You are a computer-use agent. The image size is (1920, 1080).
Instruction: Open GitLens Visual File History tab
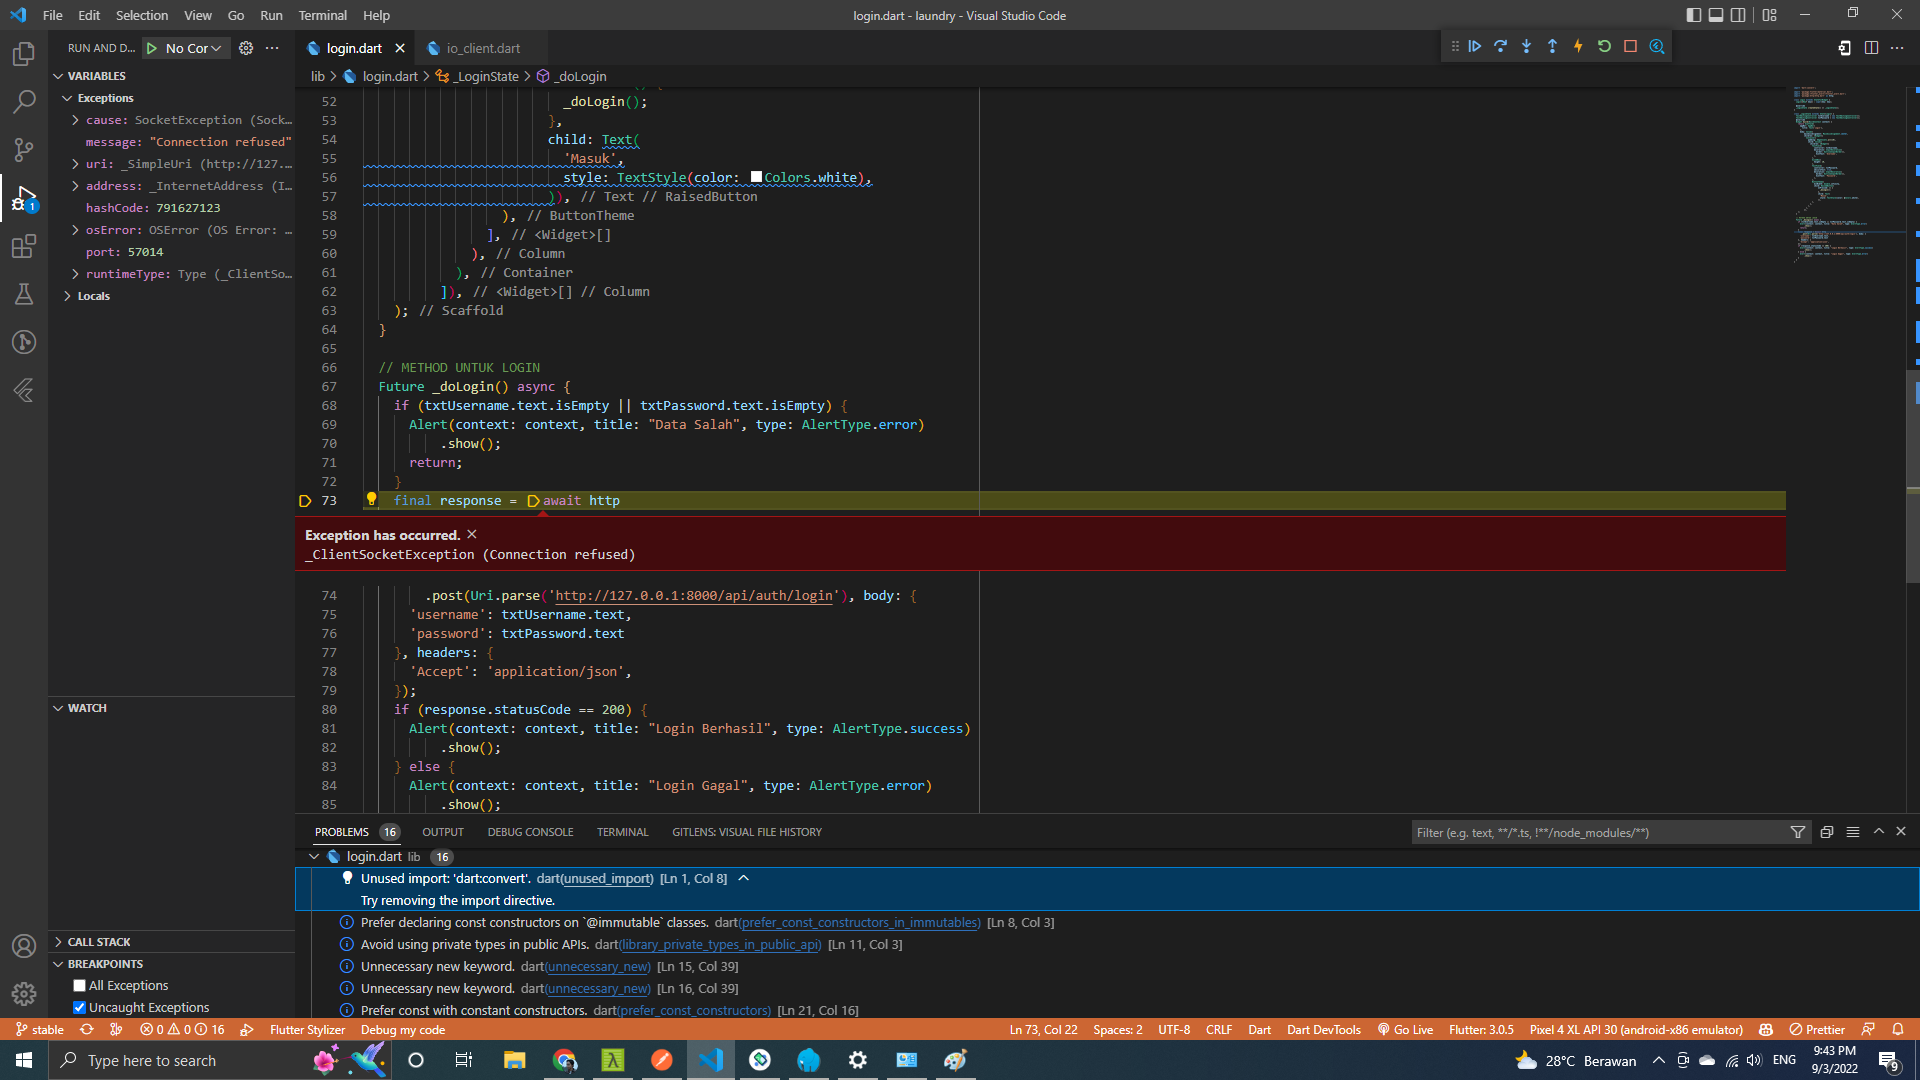[x=747, y=832]
